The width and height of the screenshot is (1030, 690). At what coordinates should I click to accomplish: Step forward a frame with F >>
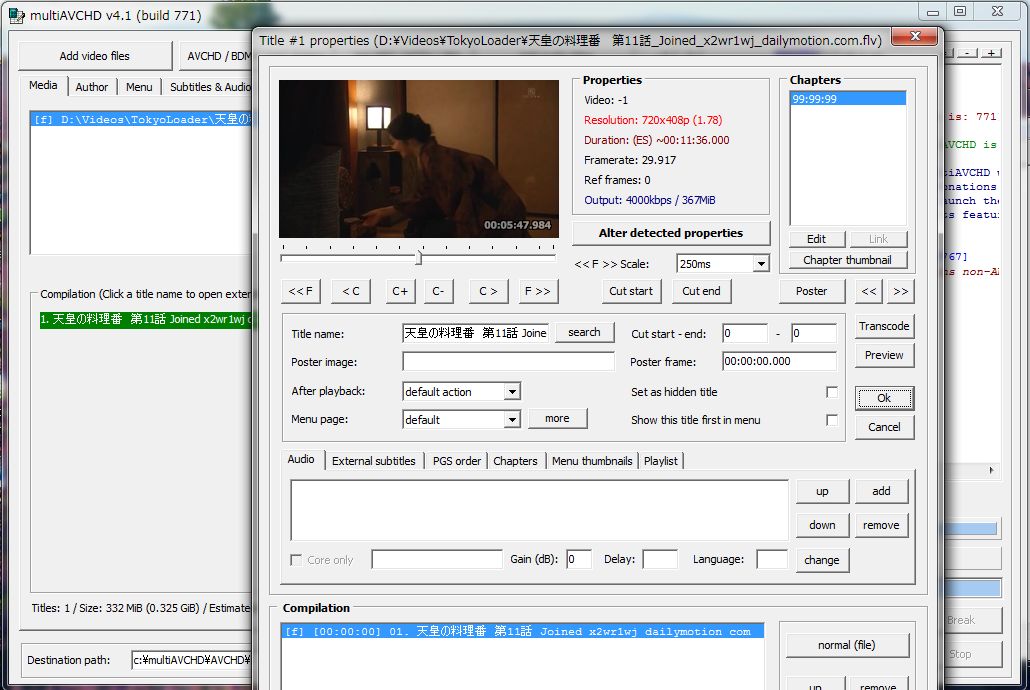[537, 291]
